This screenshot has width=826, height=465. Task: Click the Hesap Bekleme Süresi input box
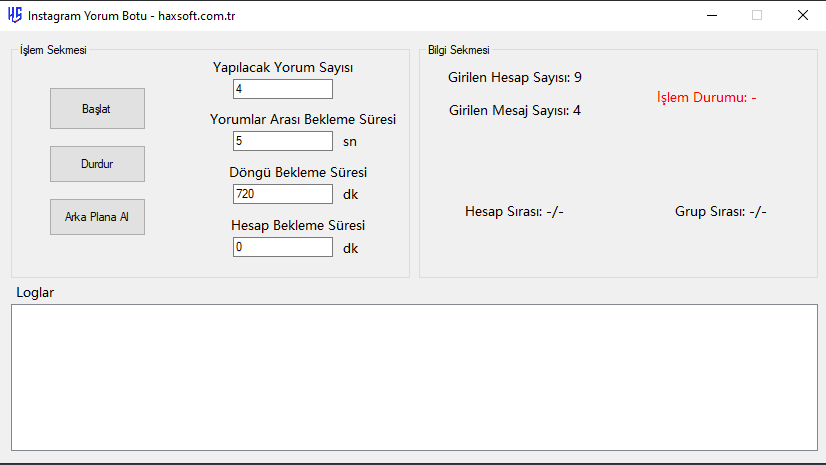pyautogui.click(x=282, y=247)
